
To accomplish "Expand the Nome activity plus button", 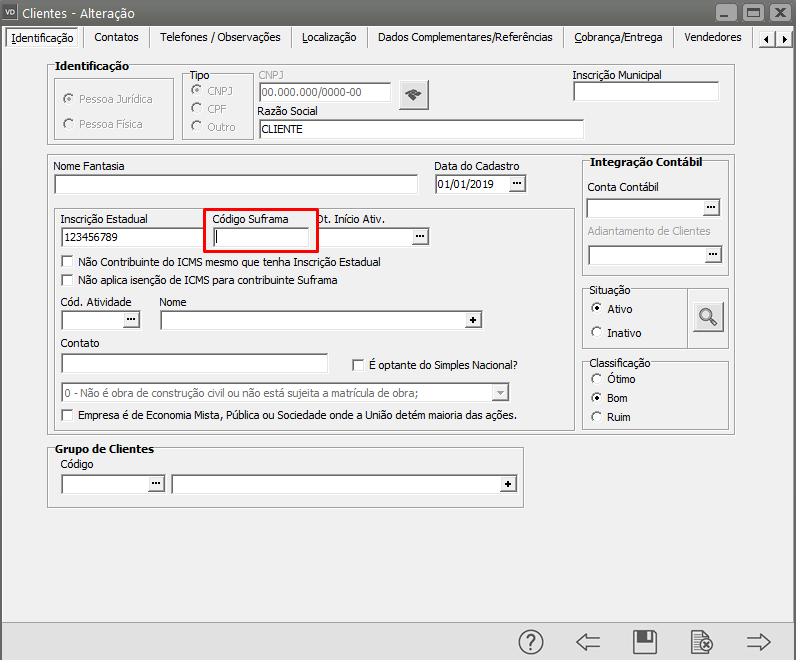I will point(473,320).
